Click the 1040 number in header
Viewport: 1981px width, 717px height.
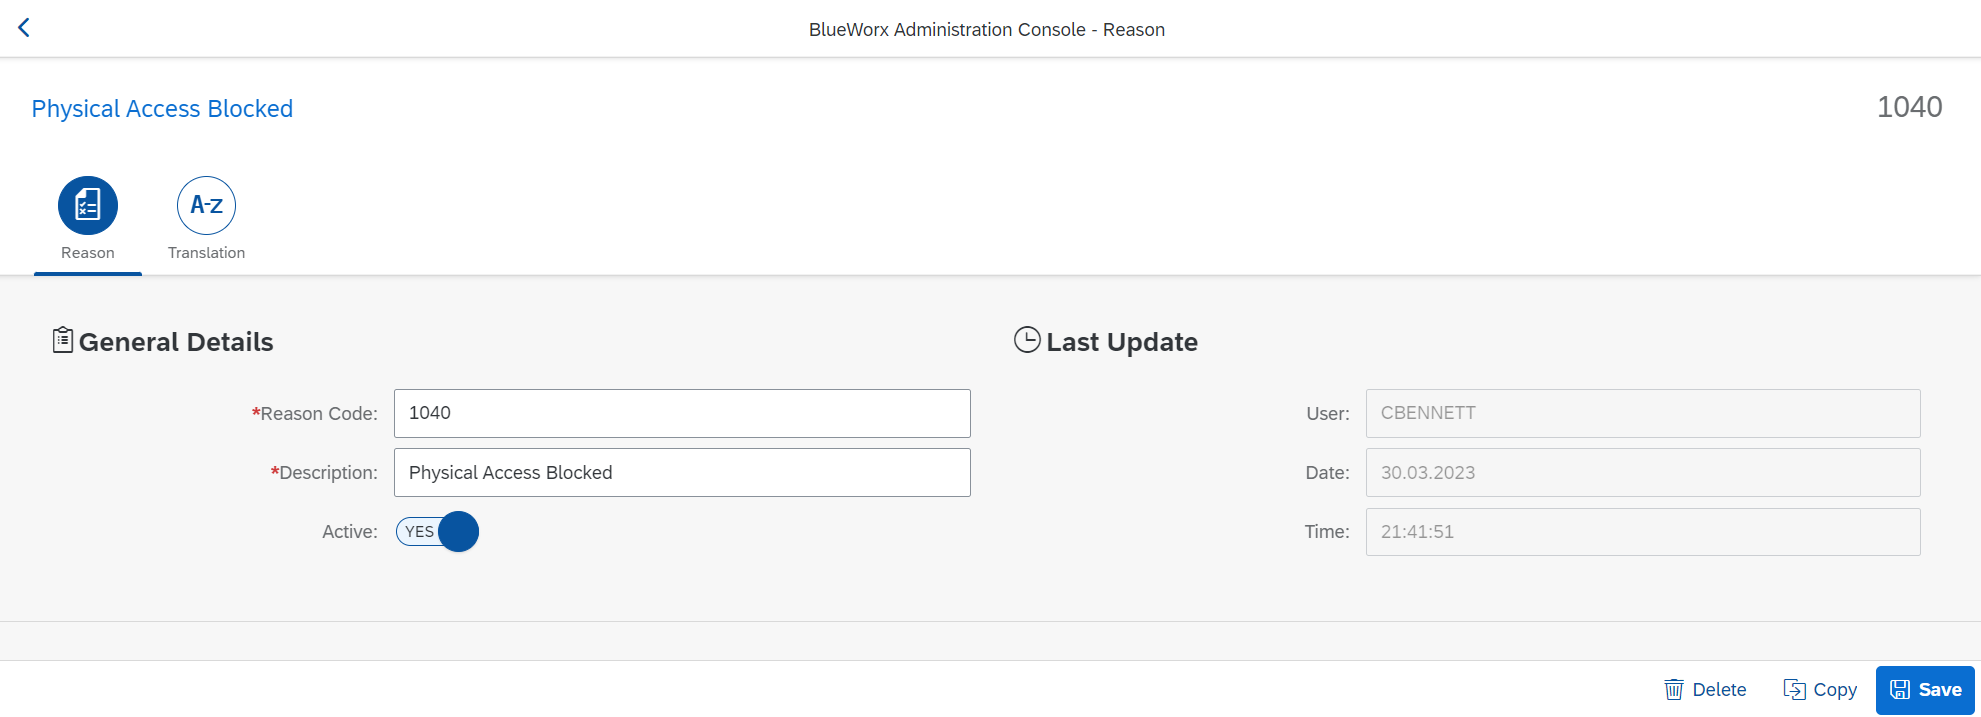pyautogui.click(x=1909, y=107)
